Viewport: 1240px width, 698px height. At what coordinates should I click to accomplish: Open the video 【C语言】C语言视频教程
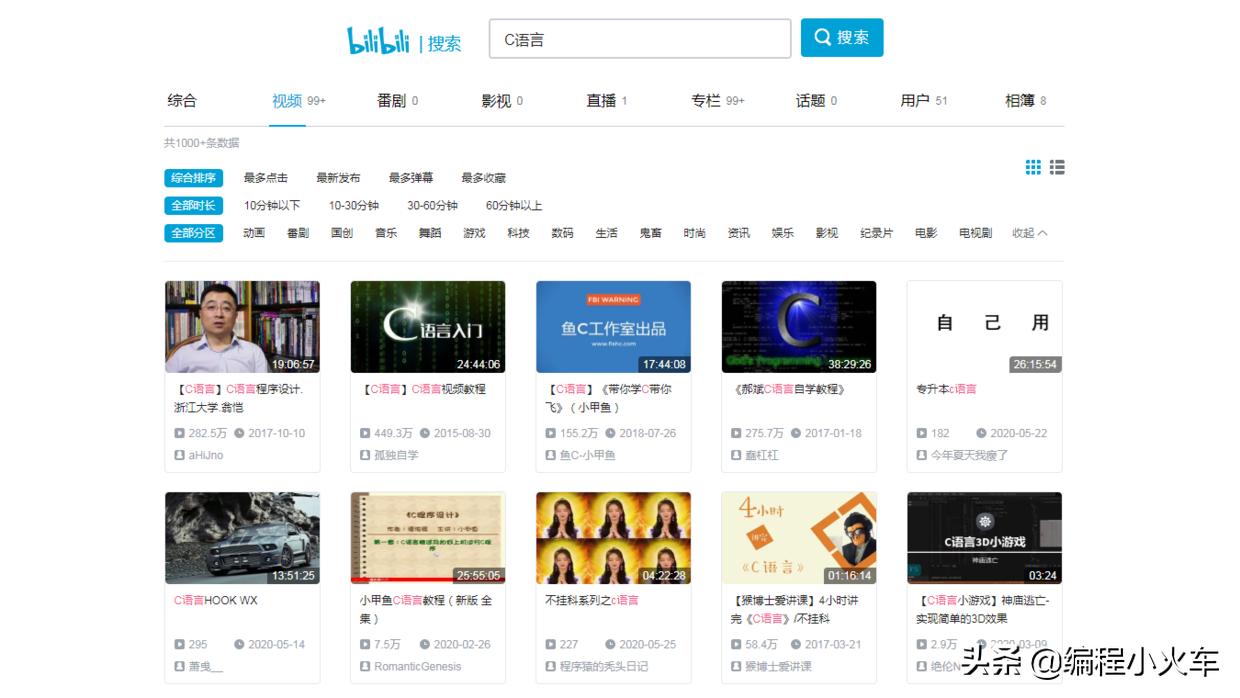[x=427, y=389]
